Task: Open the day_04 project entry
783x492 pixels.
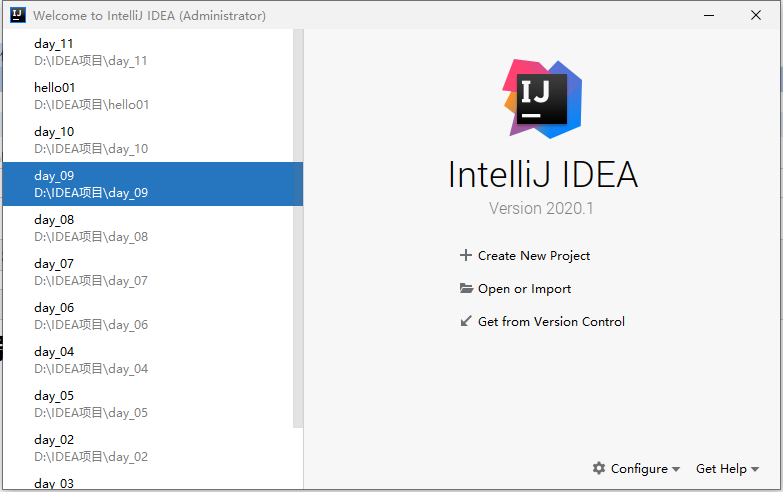Action: pos(90,360)
